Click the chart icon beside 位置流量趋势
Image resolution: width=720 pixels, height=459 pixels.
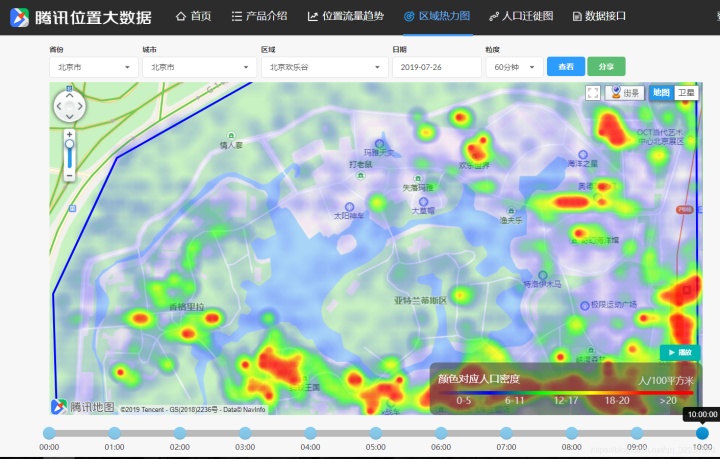tap(313, 17)
